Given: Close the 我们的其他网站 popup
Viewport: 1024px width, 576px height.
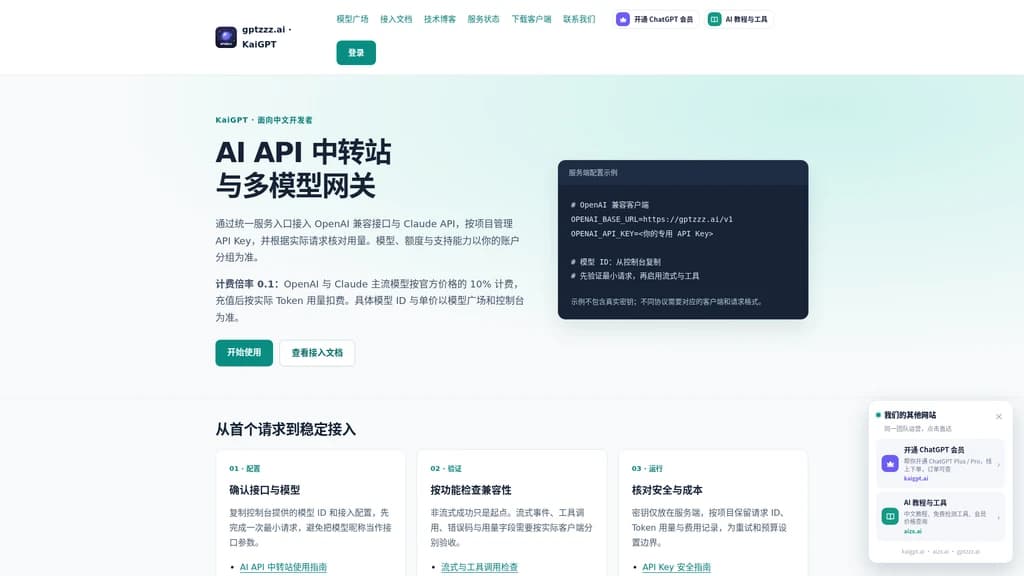Looking at the screenshot, I should click(x=999, y=417).
